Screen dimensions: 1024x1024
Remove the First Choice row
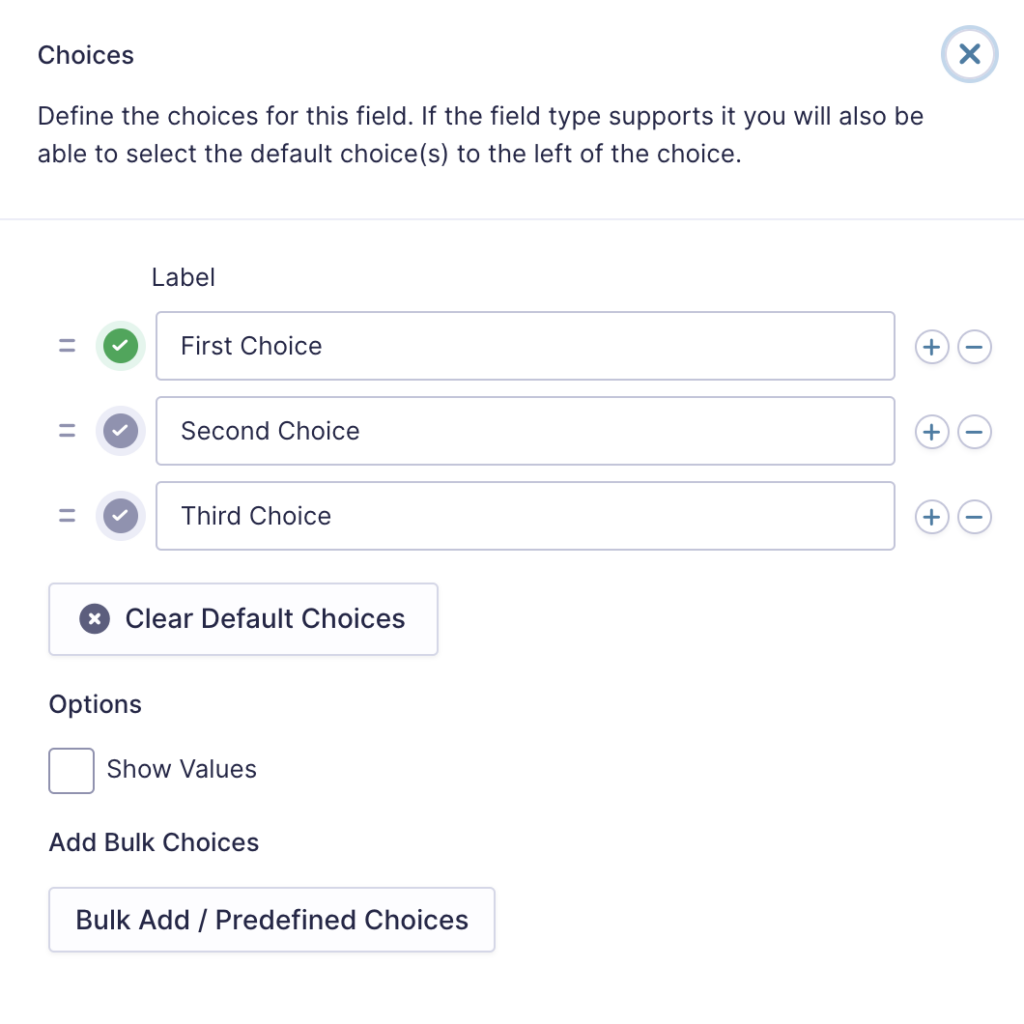pyautogui.click(x=974, y=347)
